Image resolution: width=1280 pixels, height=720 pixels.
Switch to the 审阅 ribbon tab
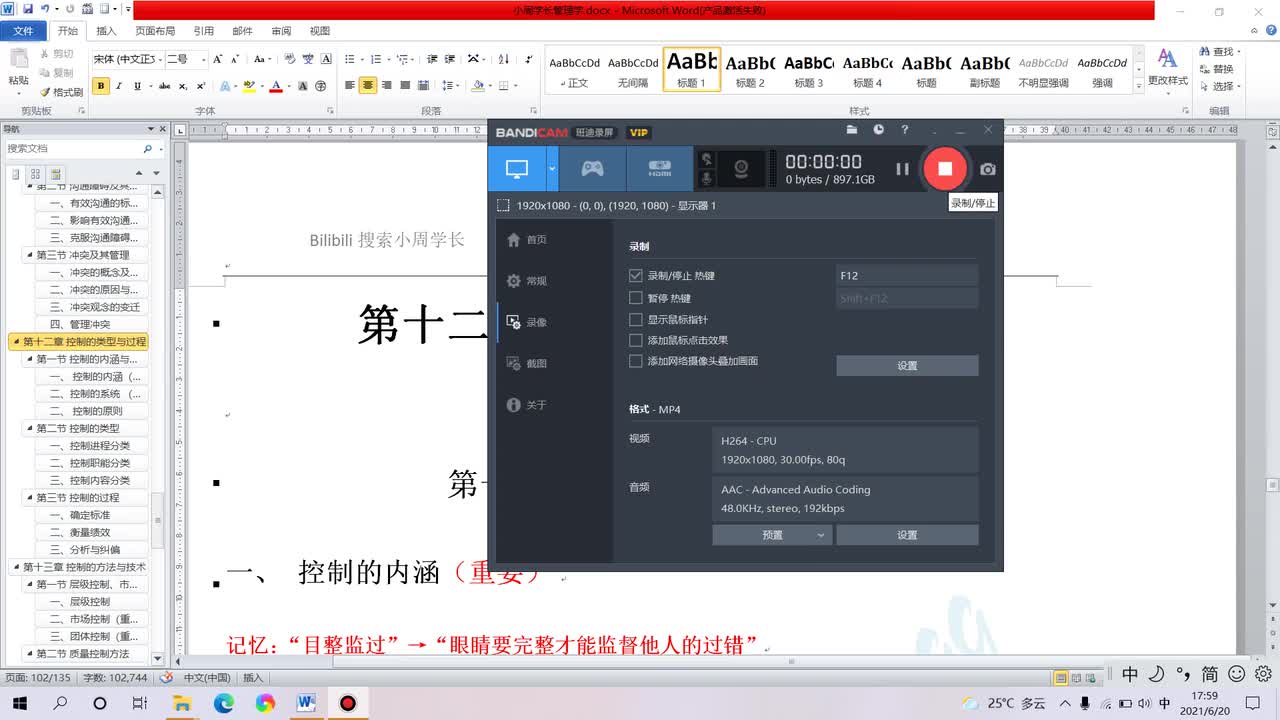[x=282, y=31]
